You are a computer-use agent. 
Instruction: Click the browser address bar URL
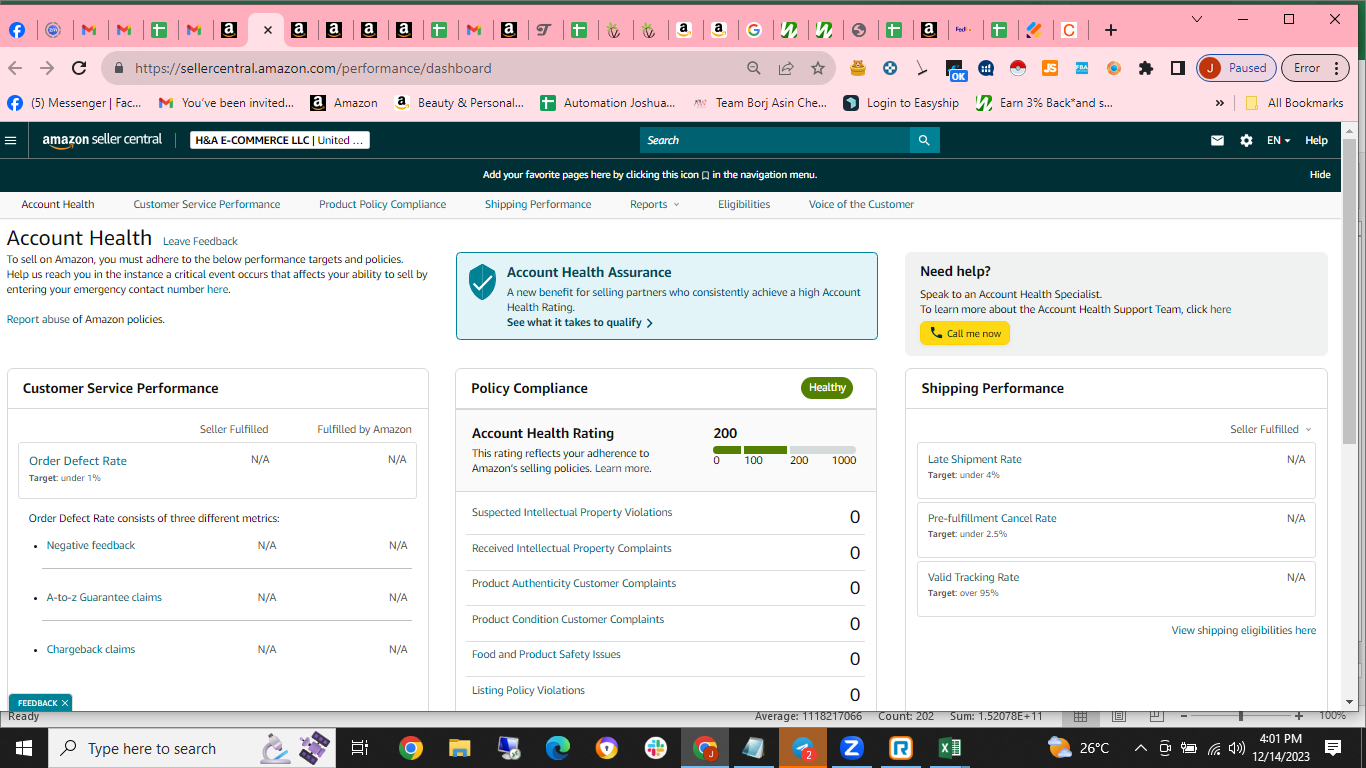(313, 68)
